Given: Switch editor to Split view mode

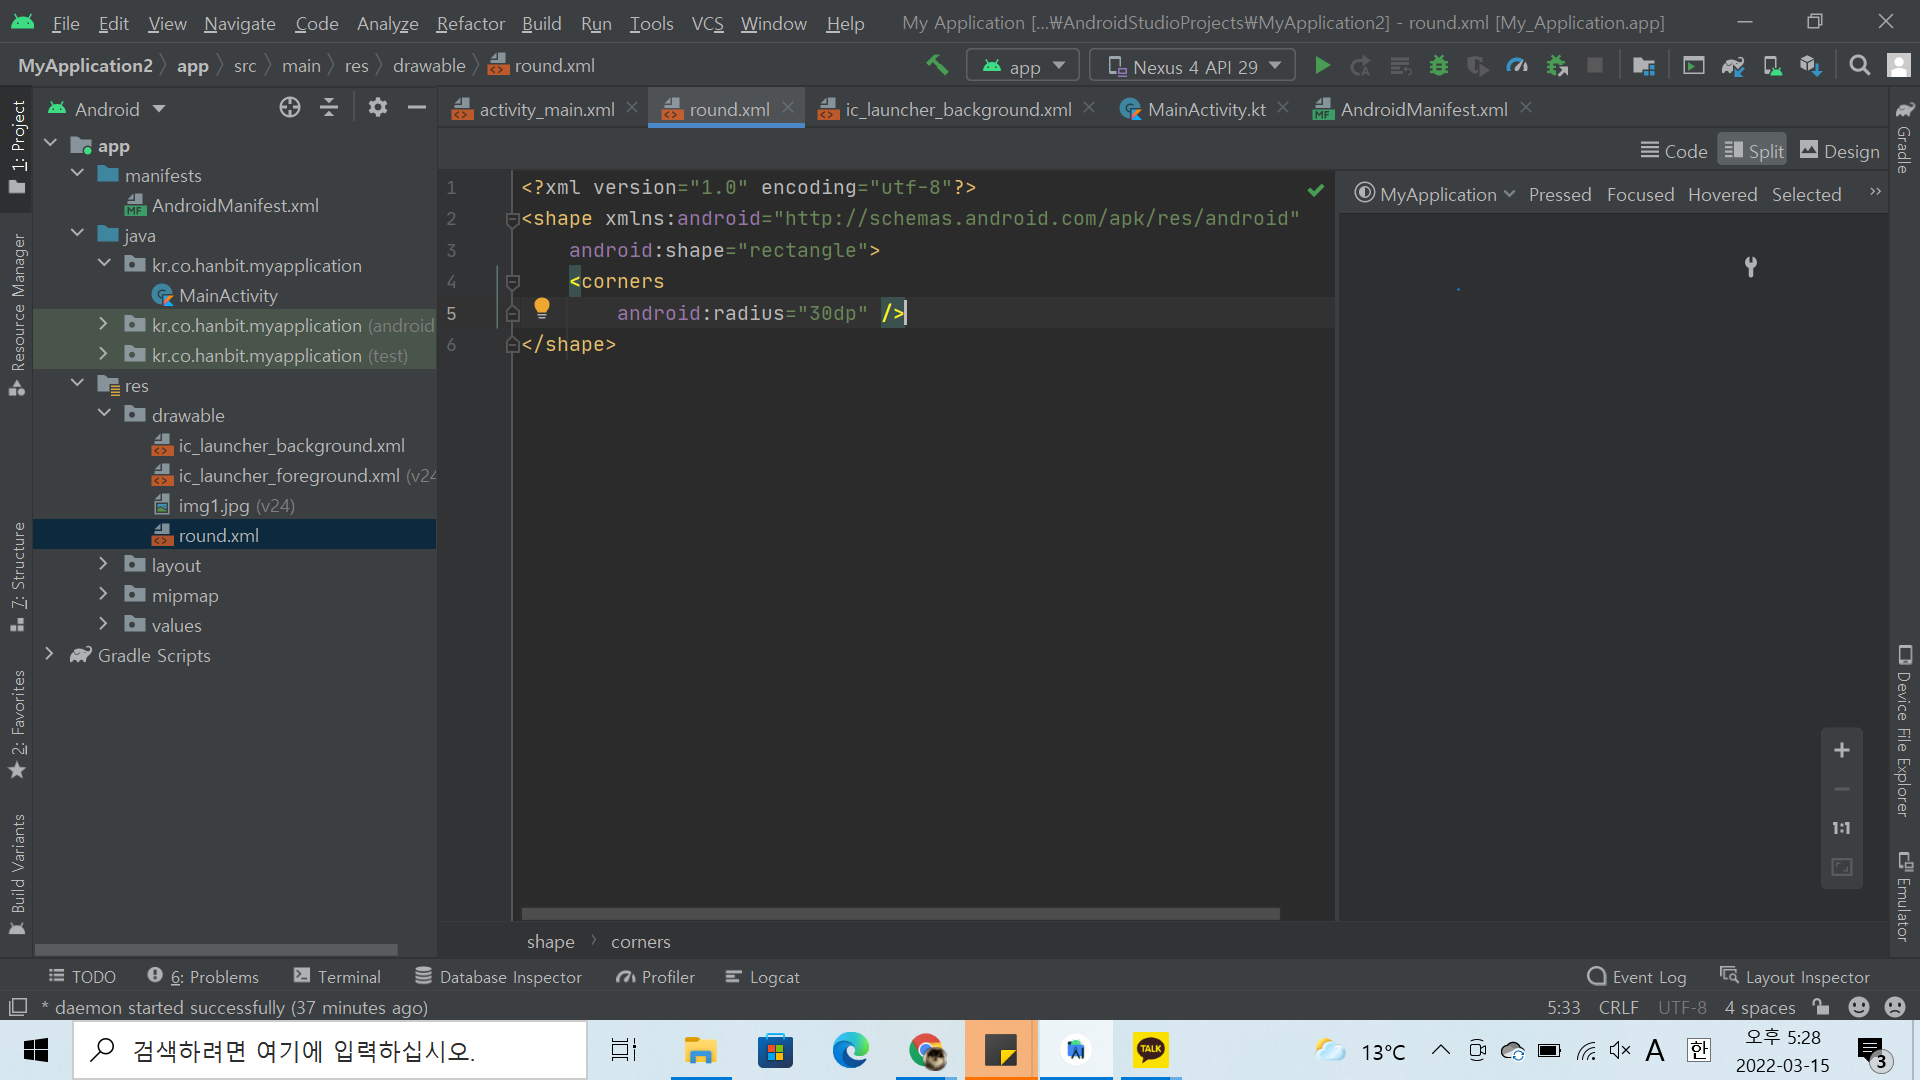Looking at the screenshot, I should (x=1753, y=151).
